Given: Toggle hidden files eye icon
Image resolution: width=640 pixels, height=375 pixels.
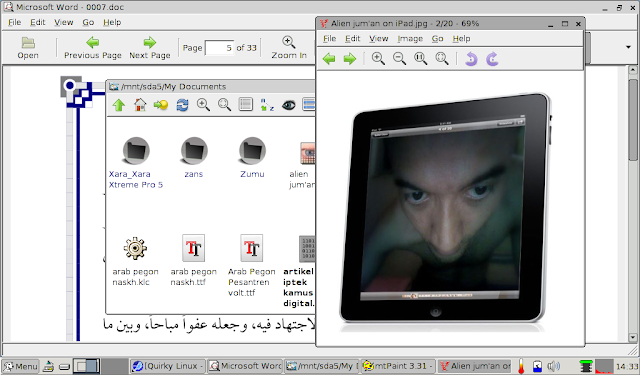Looking at the screenshot, I should [x=288, y=105].
